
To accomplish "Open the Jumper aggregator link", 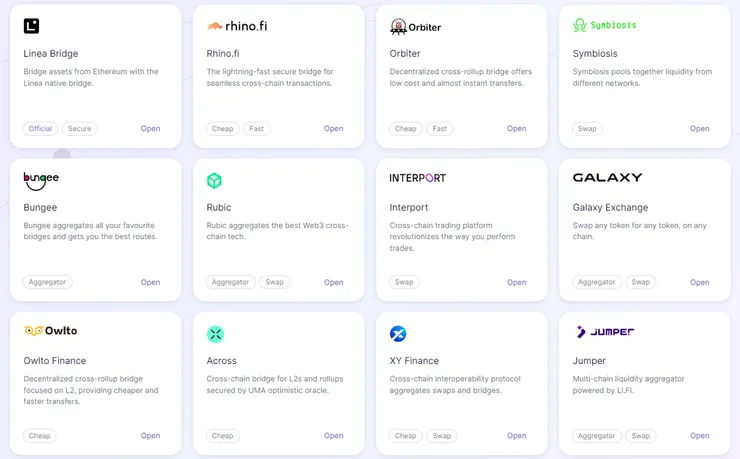I will [x=699, y=436].
